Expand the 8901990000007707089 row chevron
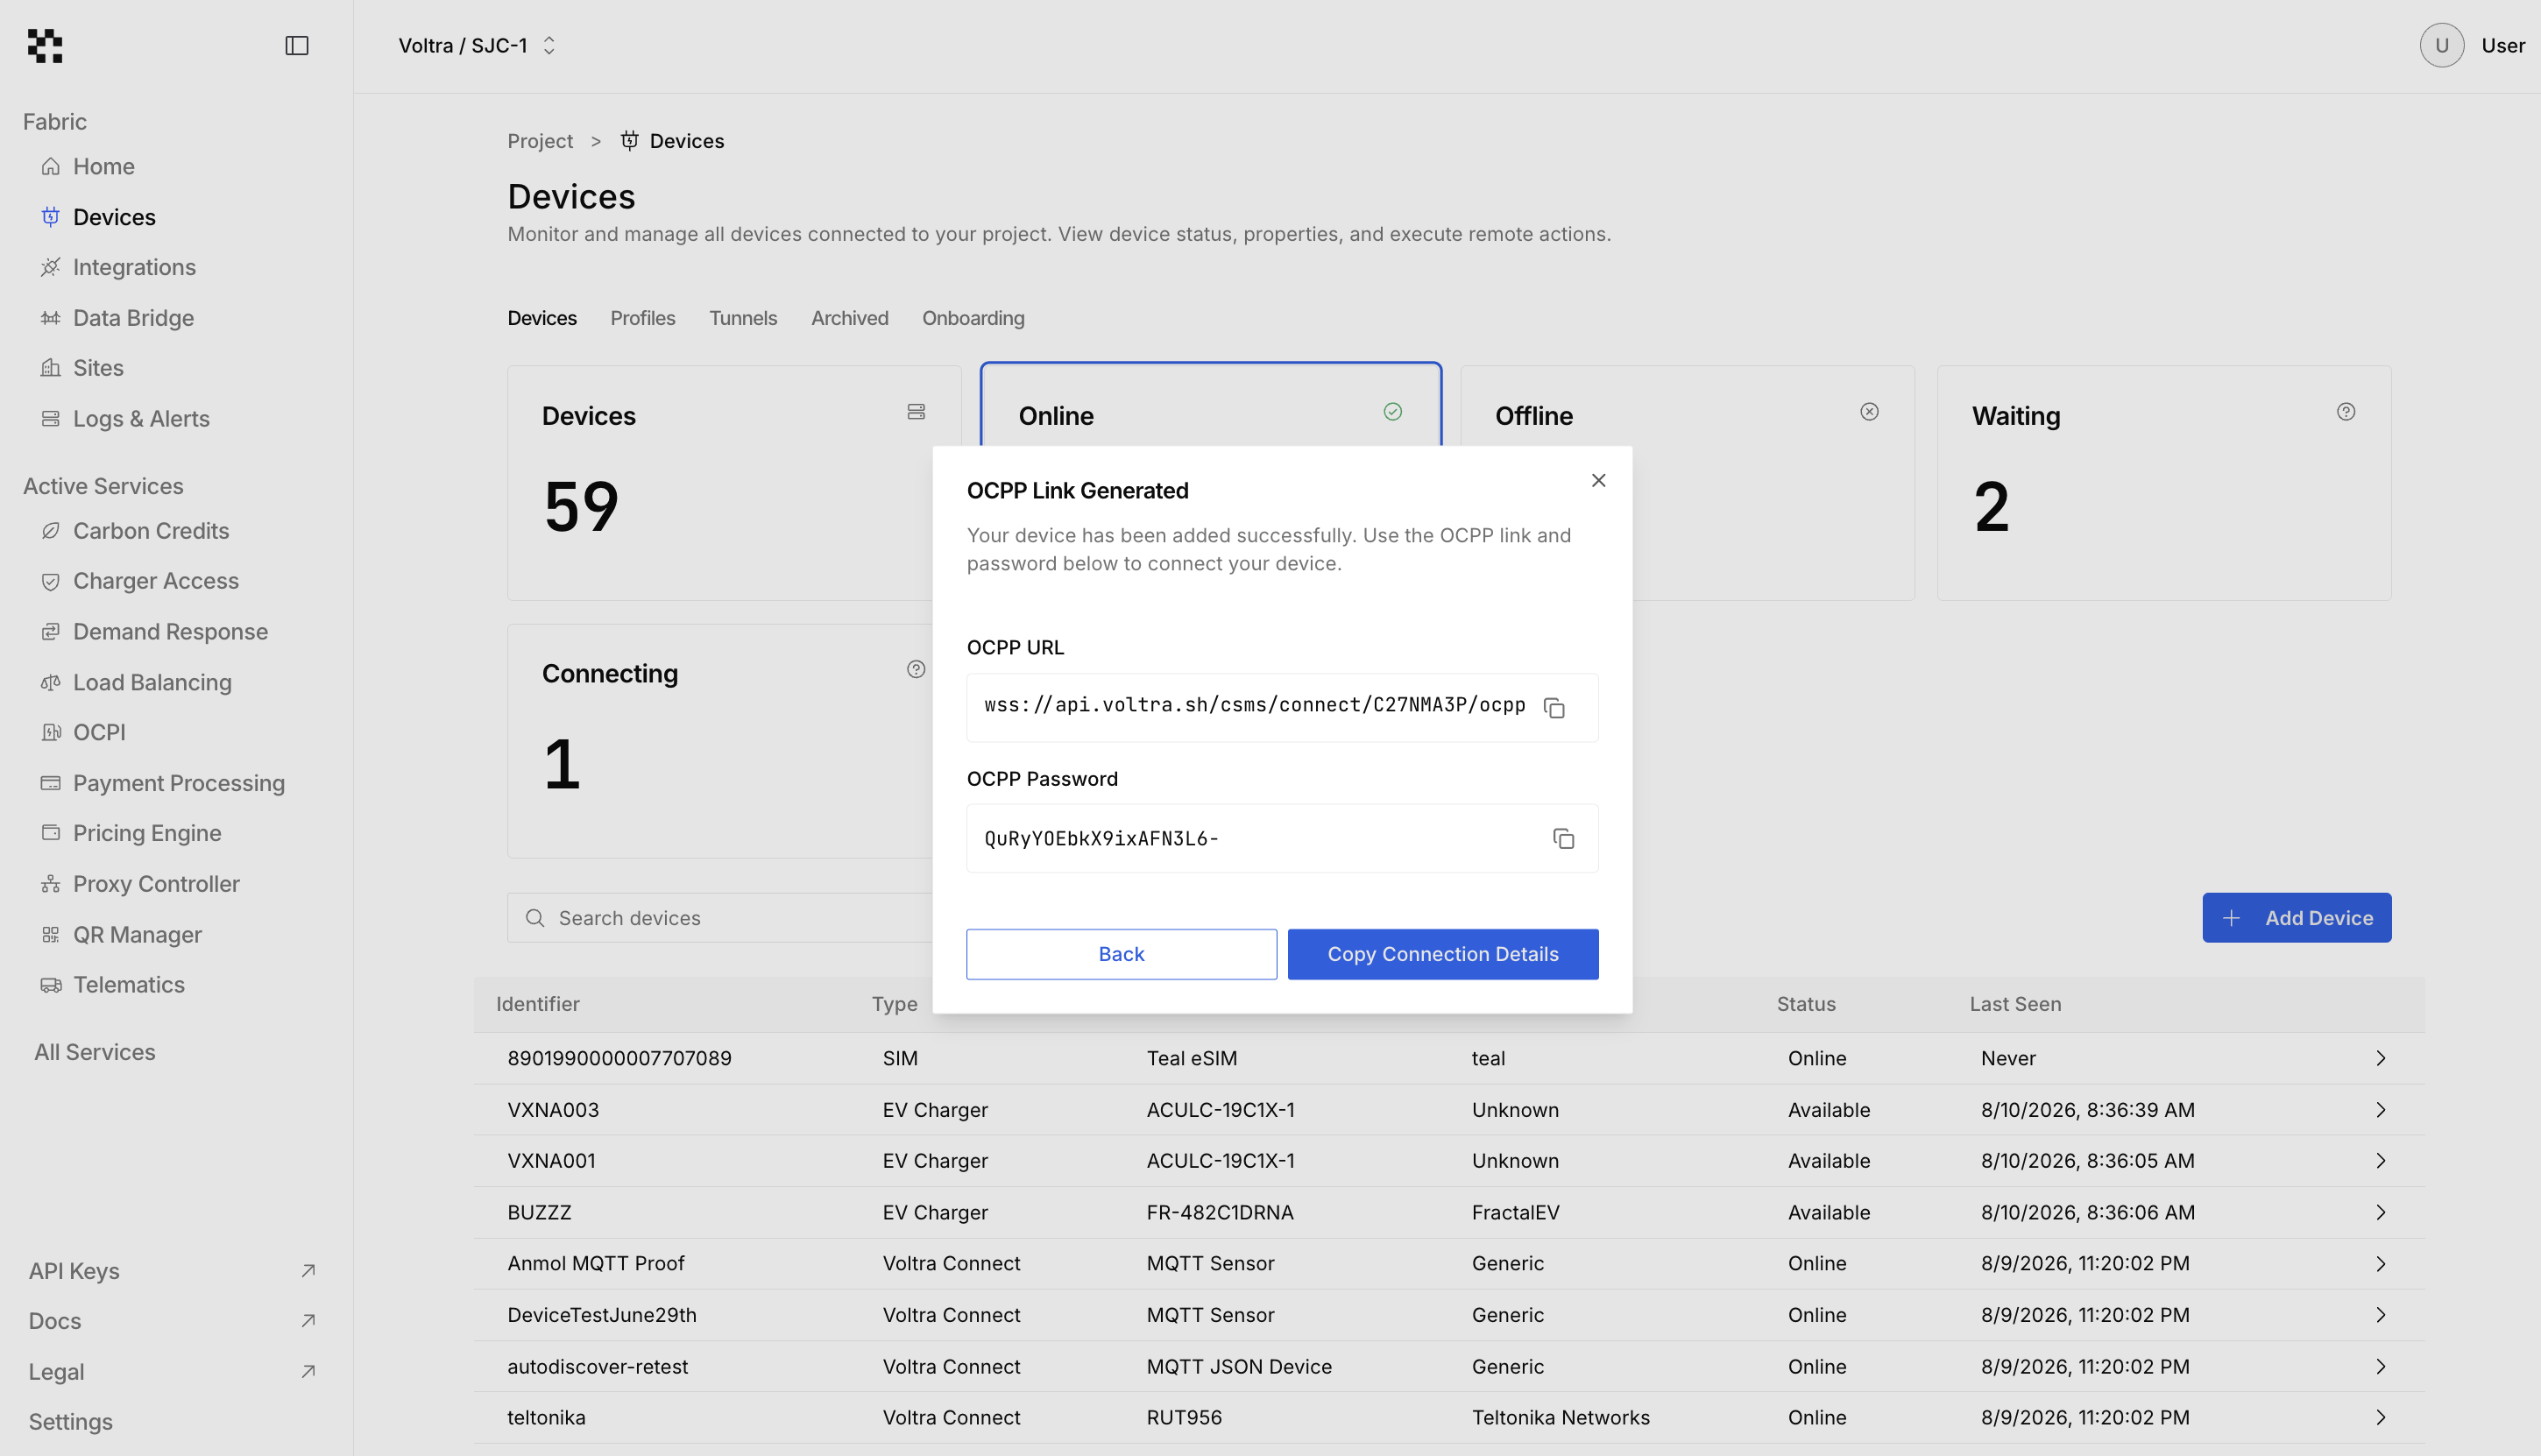The height and width of the screenshot is (1456, 2541). (x=2380, y=1058)
